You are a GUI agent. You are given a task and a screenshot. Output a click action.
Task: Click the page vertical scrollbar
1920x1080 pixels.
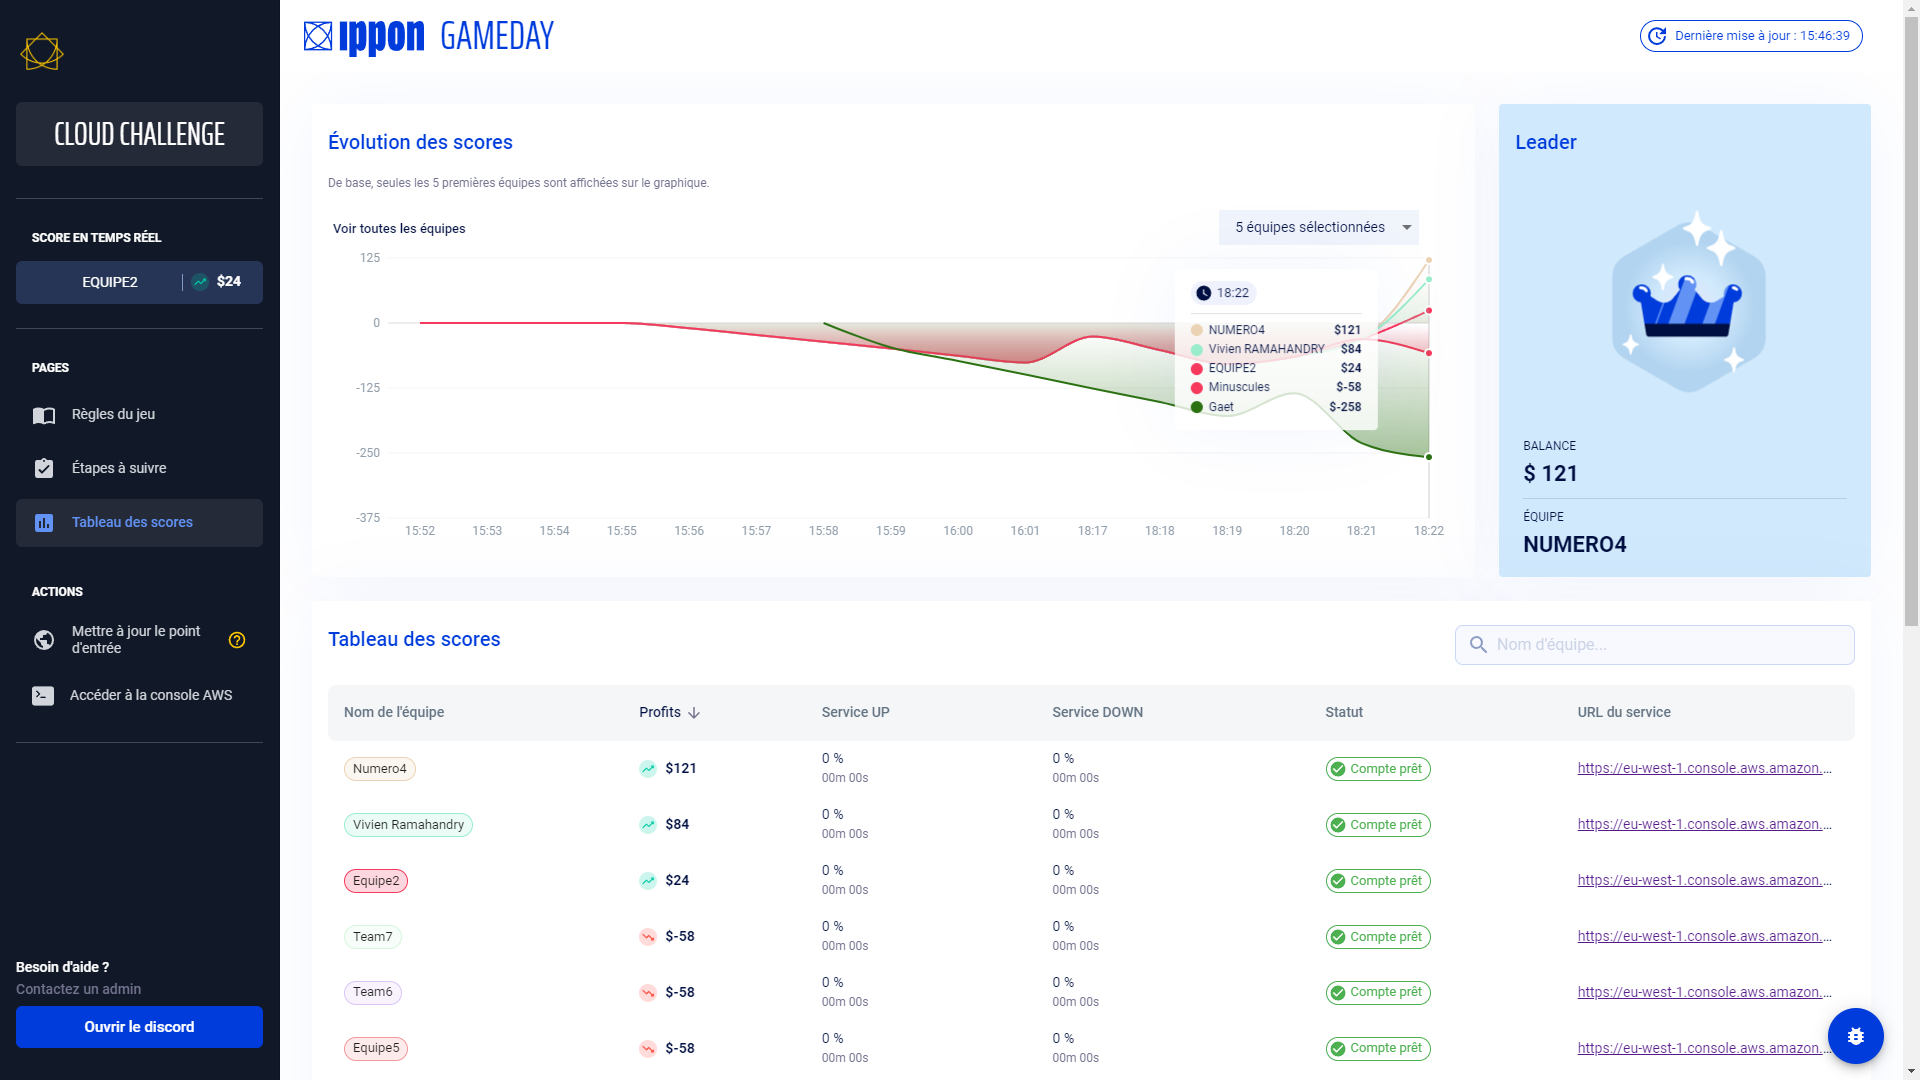[1911, 320]
